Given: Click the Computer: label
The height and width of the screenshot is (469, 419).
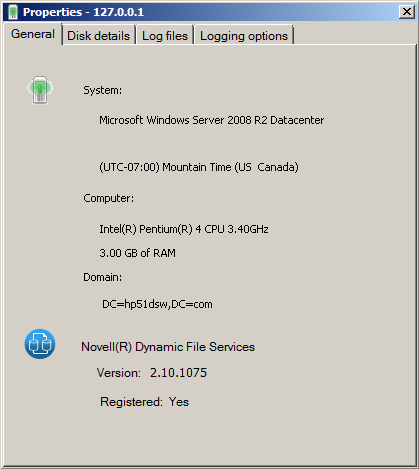Looking at the screenshot, I should [x=109, y=198].
